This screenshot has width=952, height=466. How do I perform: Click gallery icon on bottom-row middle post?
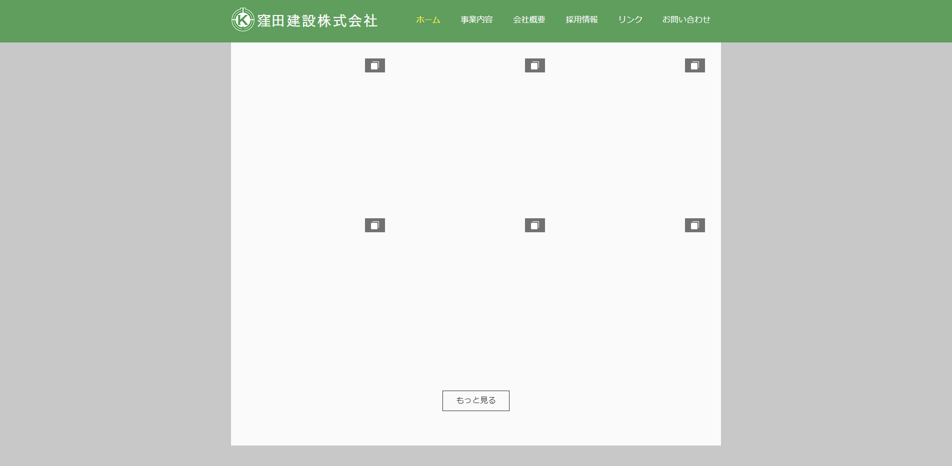coord(535,226)
